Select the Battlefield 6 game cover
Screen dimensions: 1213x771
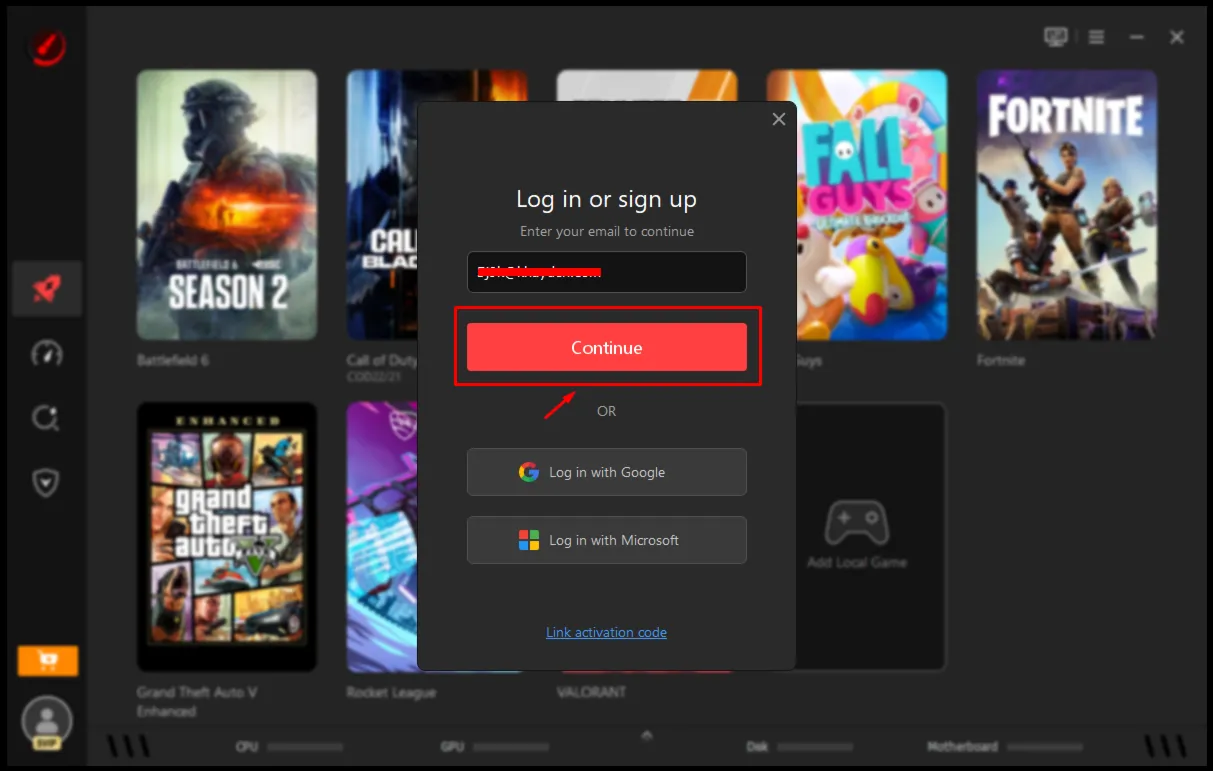(227, 205)
